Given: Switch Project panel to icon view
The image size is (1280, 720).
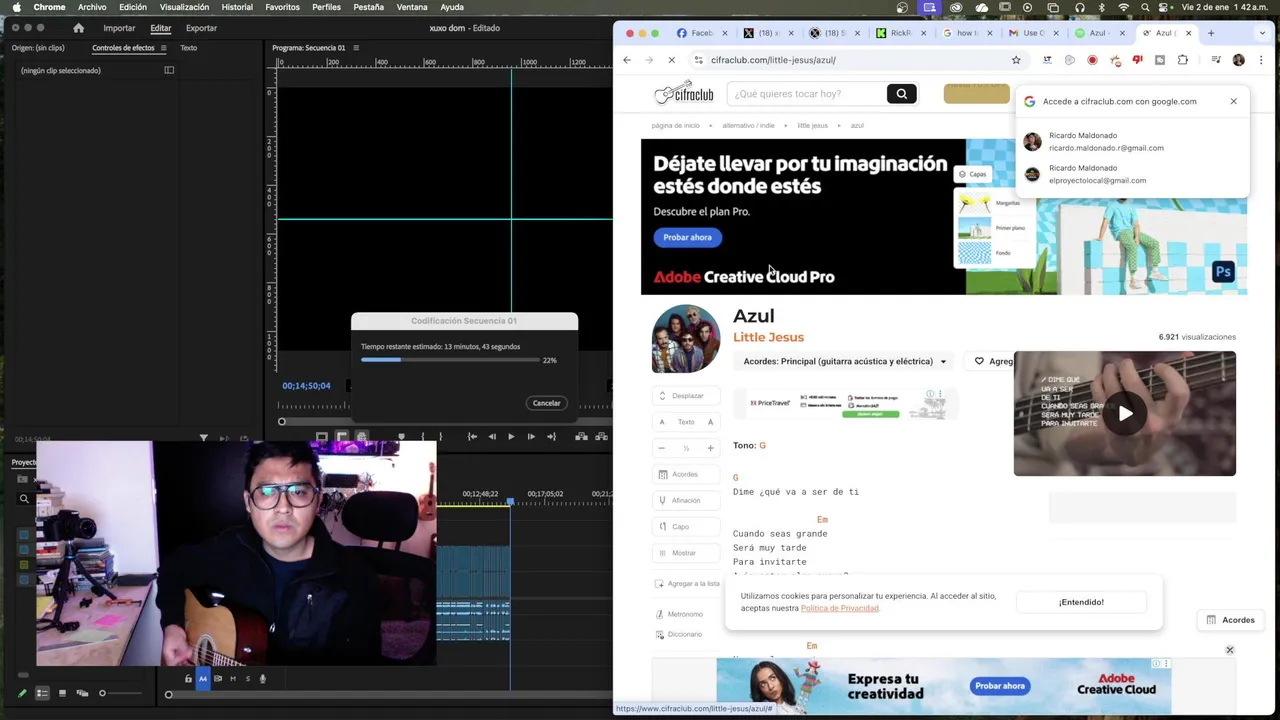Looking at the screenshot, I should [62, 693].
